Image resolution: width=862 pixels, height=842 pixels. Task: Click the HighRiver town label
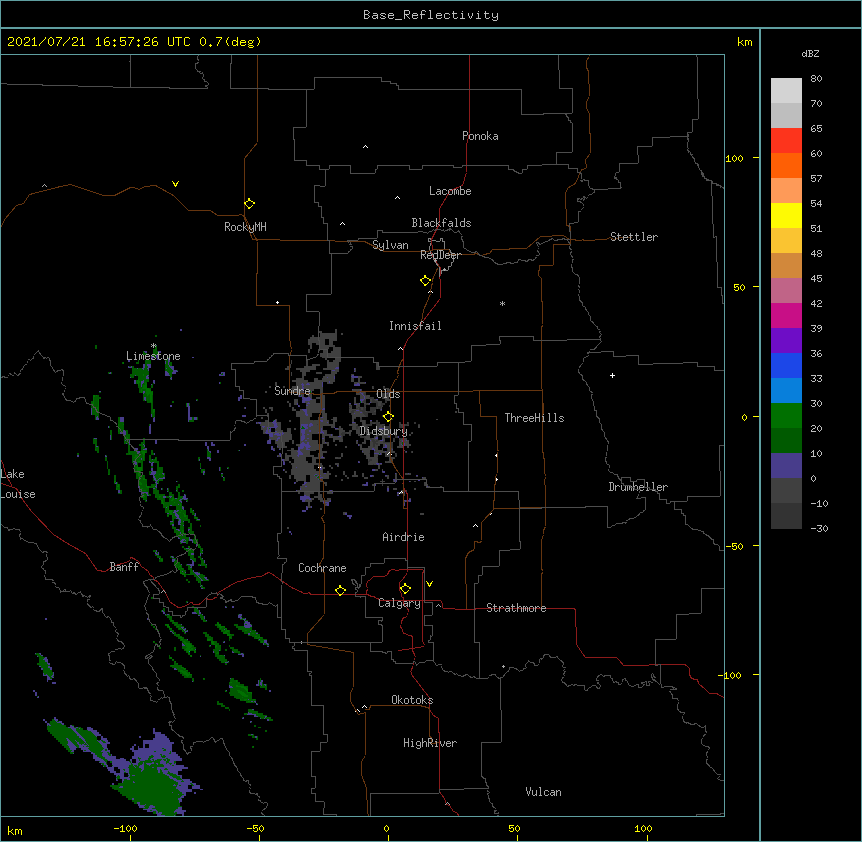(430, 743)
